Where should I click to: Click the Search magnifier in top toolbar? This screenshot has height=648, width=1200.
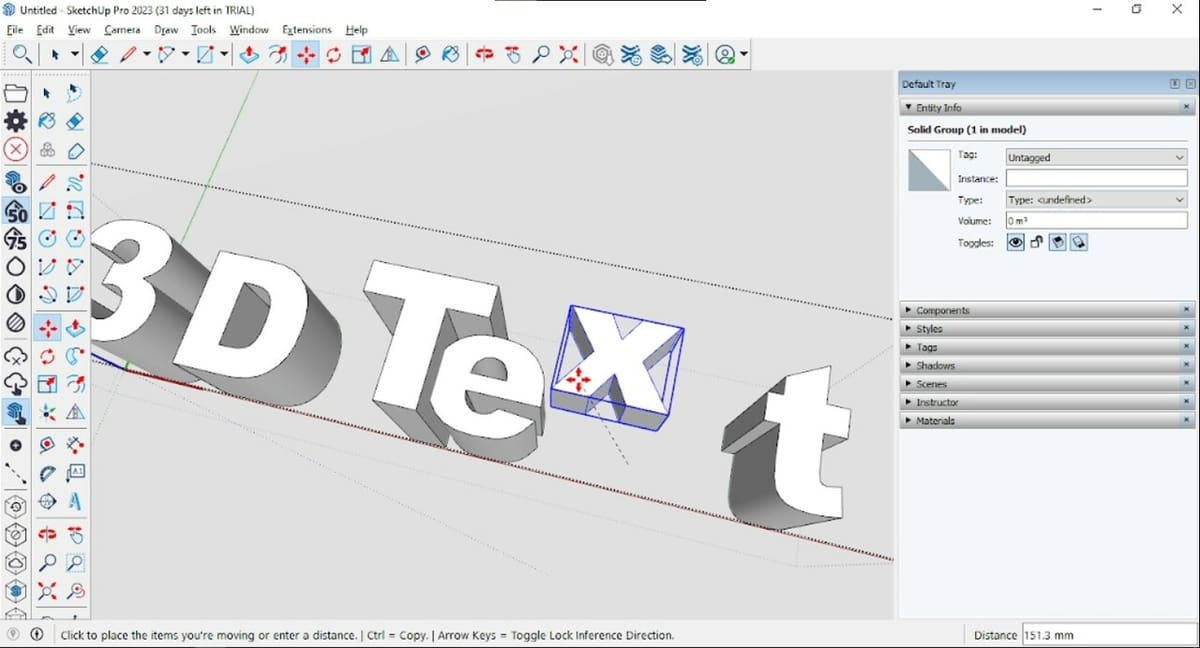pos(20,55)
